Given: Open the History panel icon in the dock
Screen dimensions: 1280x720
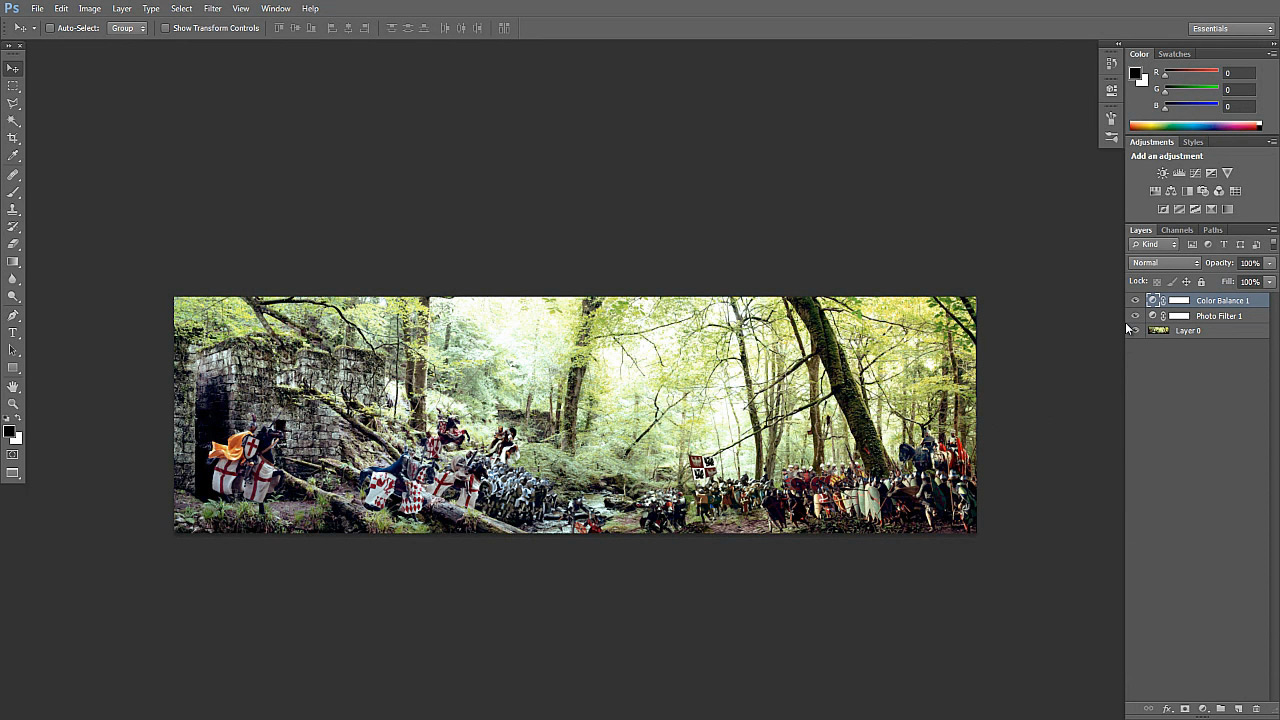Looking at the screenshot, I should 1111,64.
